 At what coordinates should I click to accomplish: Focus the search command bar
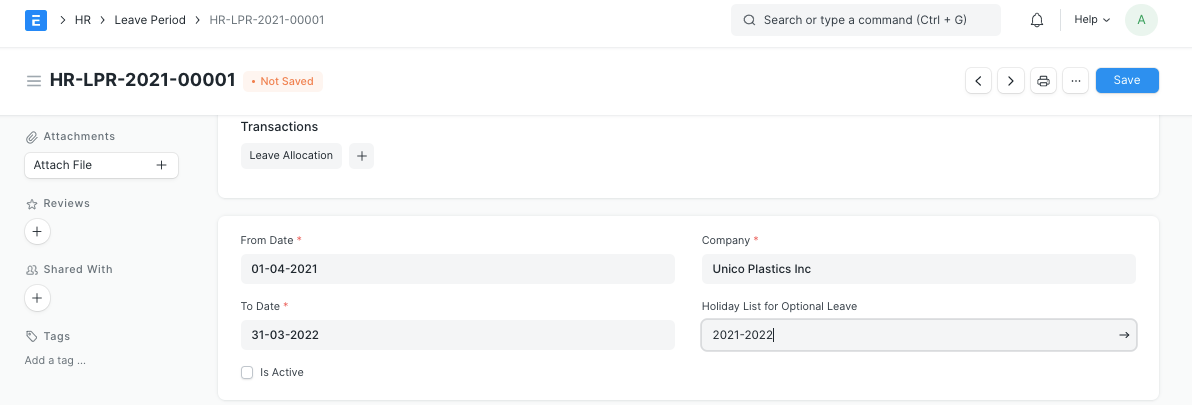pos(866,20)
